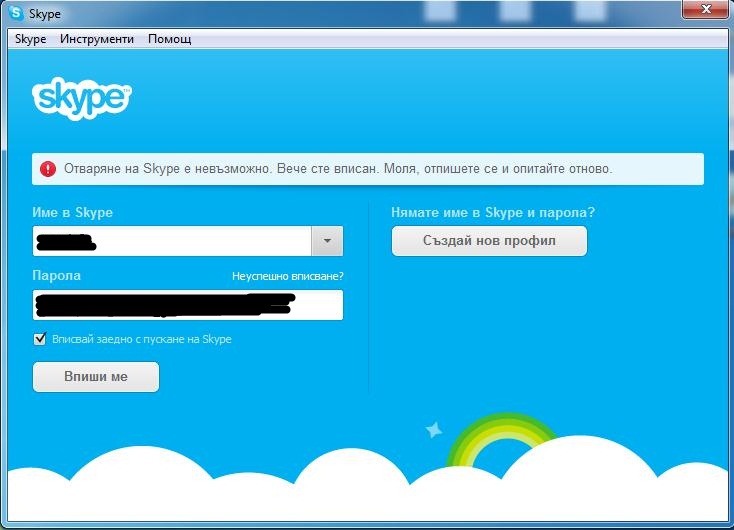Click the Впиши ме button

(x=96, y=376)
